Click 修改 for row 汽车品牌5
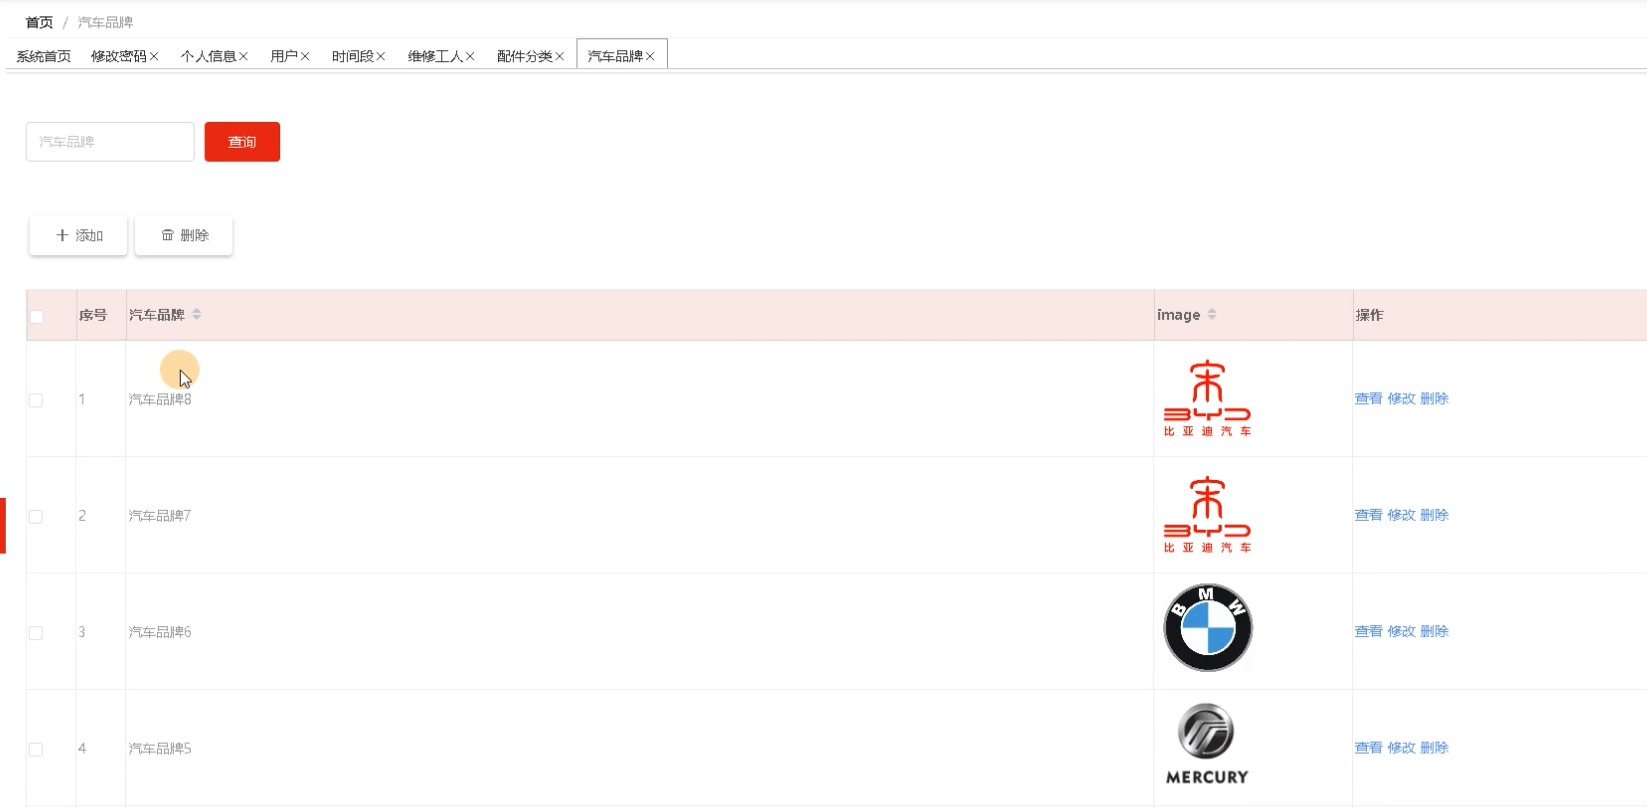1647x809 pixels. (x=1401, y=747)
